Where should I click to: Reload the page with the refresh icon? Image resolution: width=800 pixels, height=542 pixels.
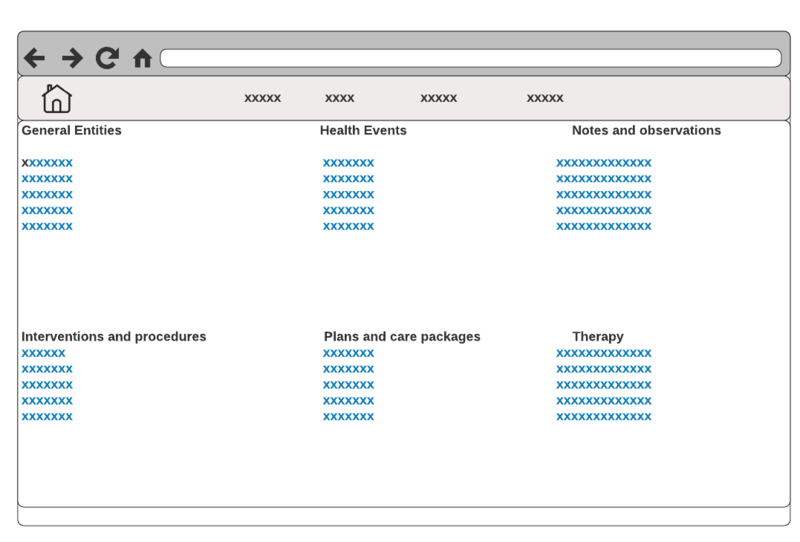coord(107,58)
